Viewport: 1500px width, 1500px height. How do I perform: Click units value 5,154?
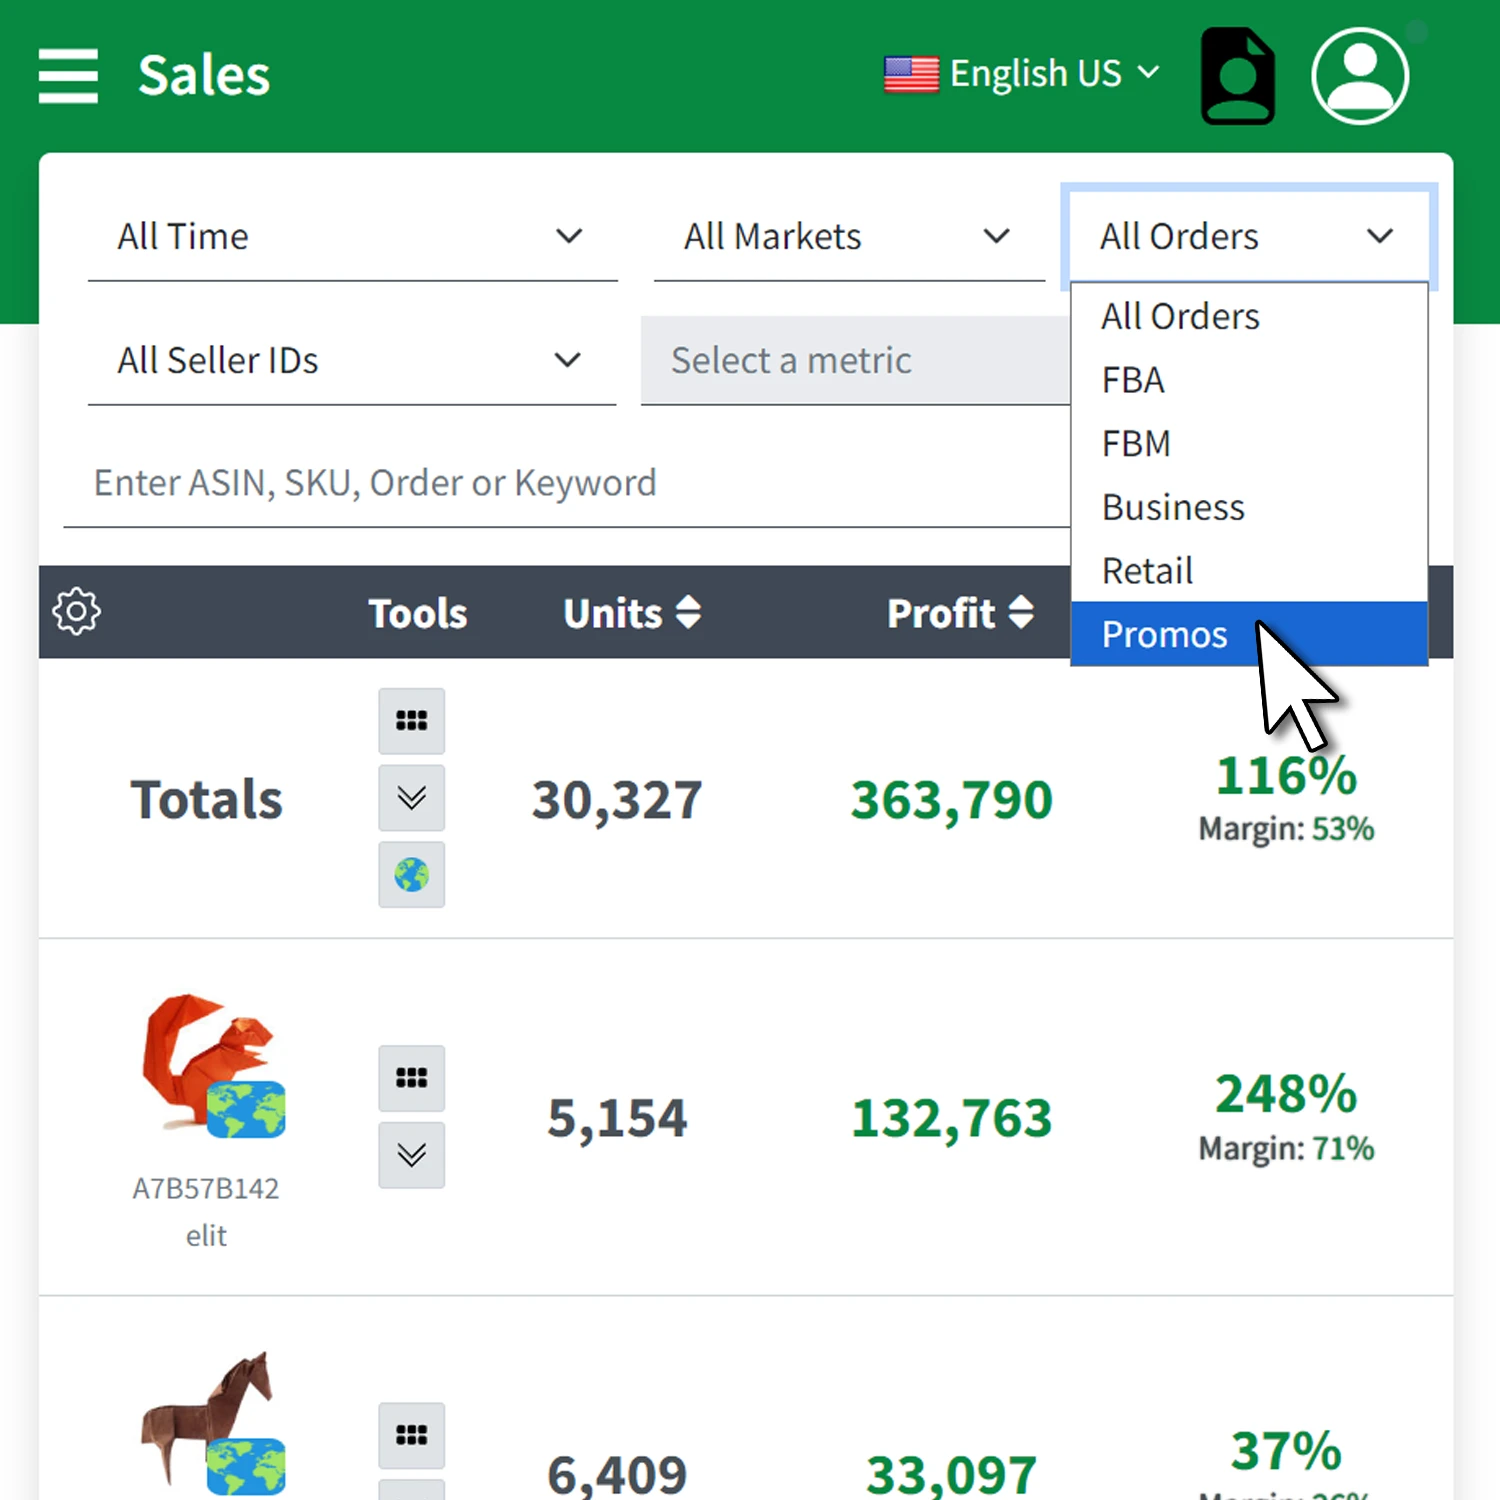(617, 1118)
